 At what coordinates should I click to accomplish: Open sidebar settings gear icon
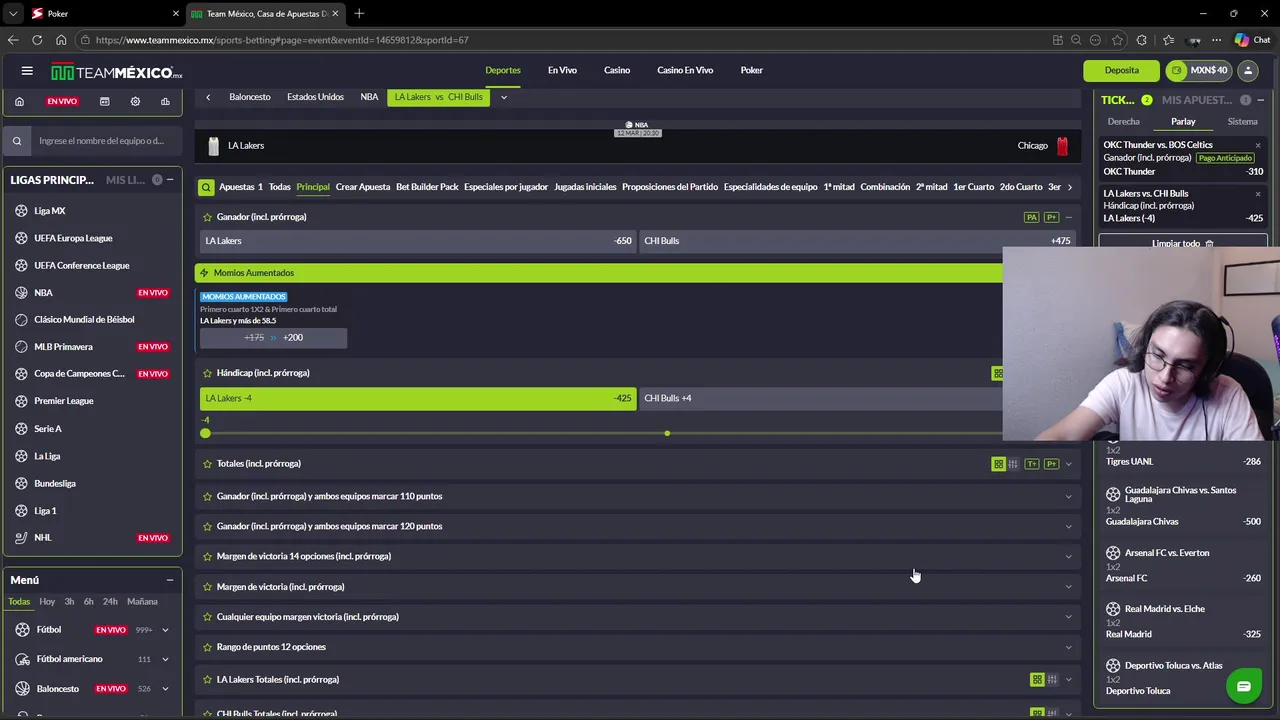(x=135, y=101)
